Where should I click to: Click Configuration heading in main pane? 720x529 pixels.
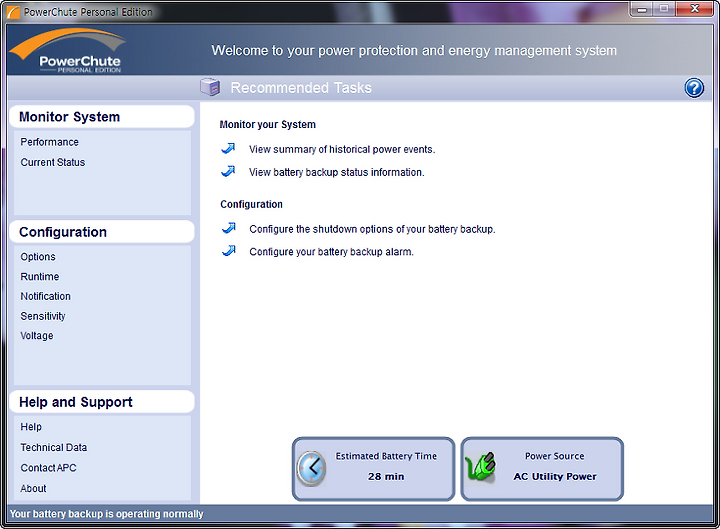[252, 204]
